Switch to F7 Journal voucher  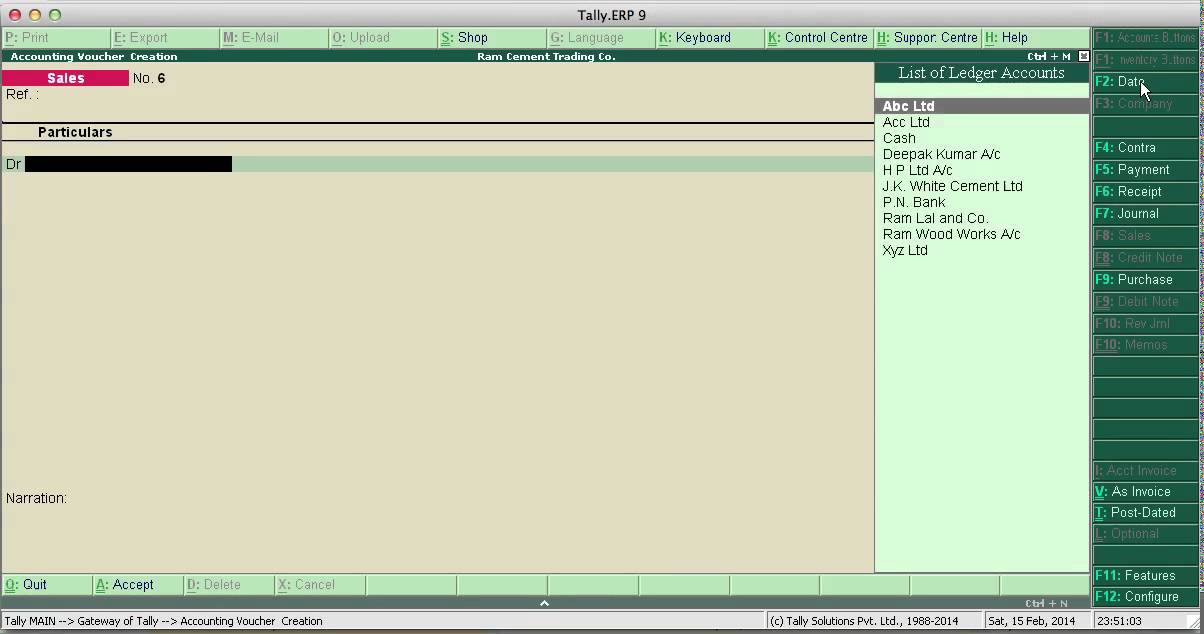coord(1145,214)
